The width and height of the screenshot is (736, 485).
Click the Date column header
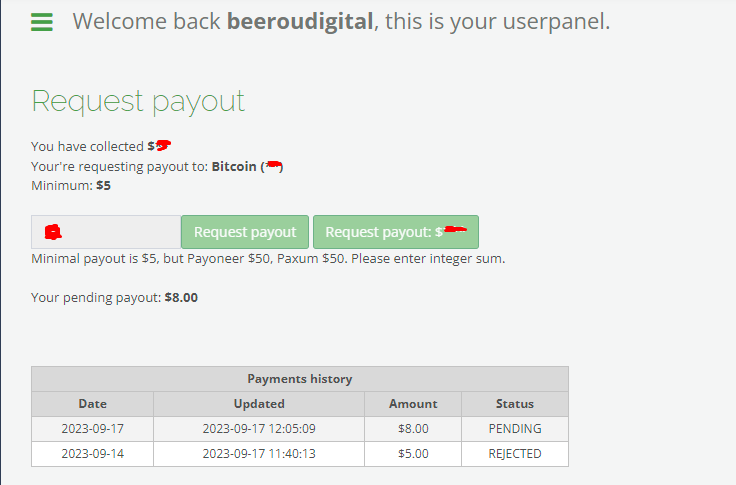[92, 404]
